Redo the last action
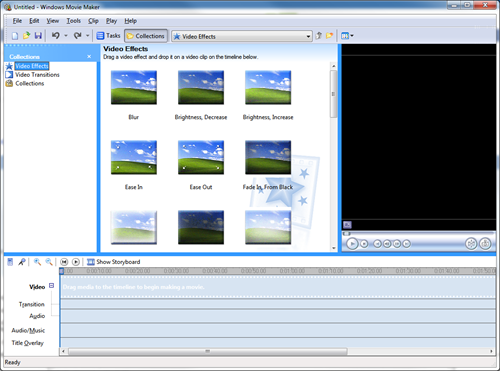 tap(77, 36)
